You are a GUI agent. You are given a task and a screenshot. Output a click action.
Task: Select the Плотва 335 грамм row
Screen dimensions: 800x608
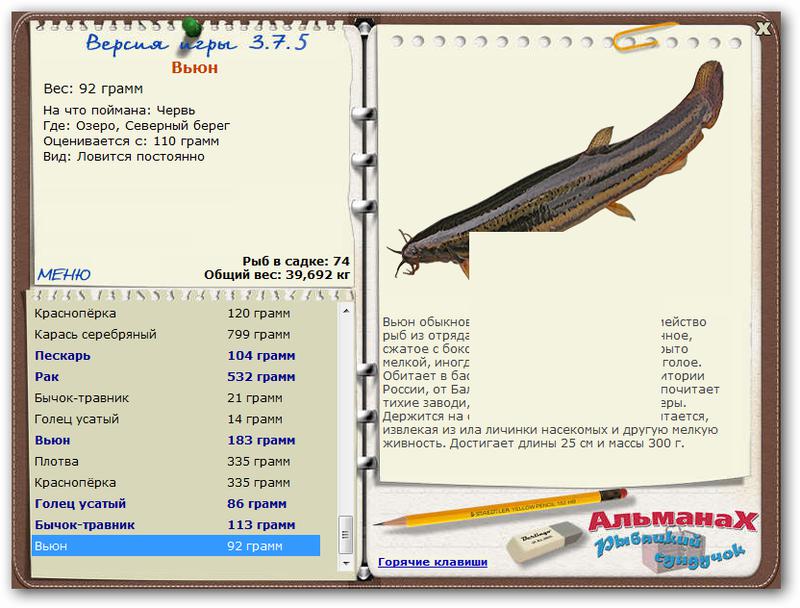(176, 462)
